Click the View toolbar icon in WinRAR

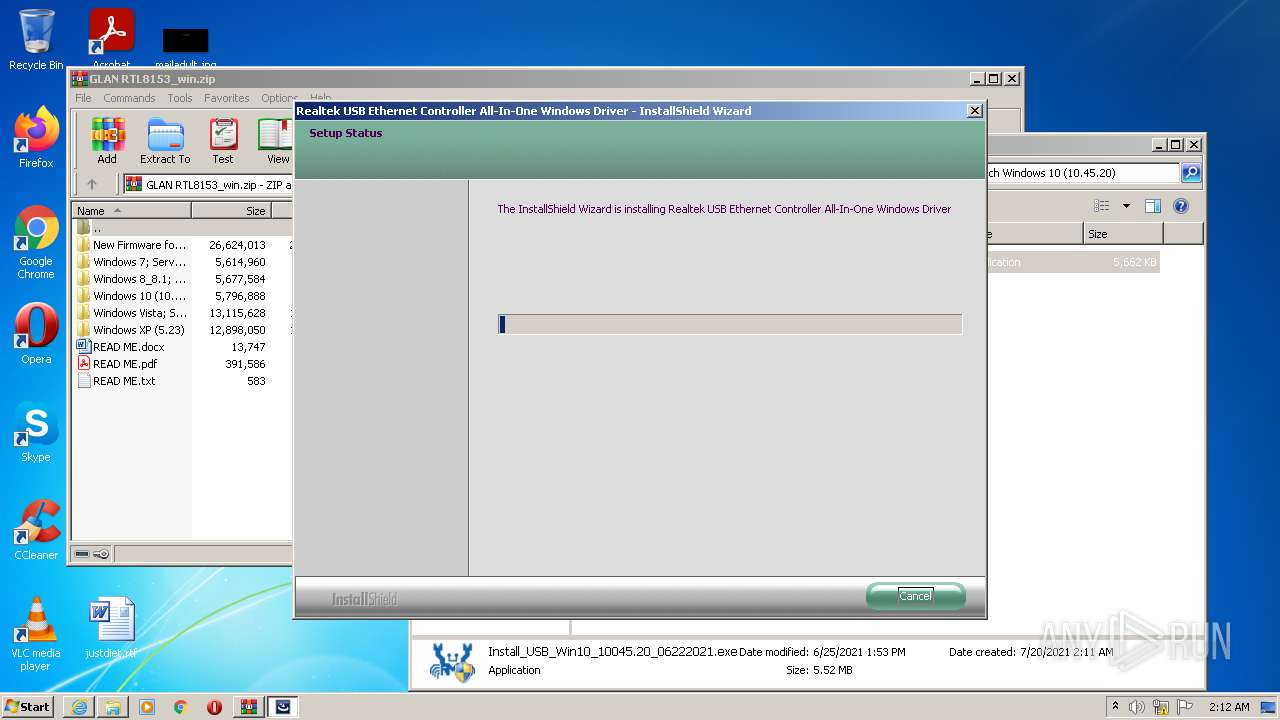click(x=276, y=140)
